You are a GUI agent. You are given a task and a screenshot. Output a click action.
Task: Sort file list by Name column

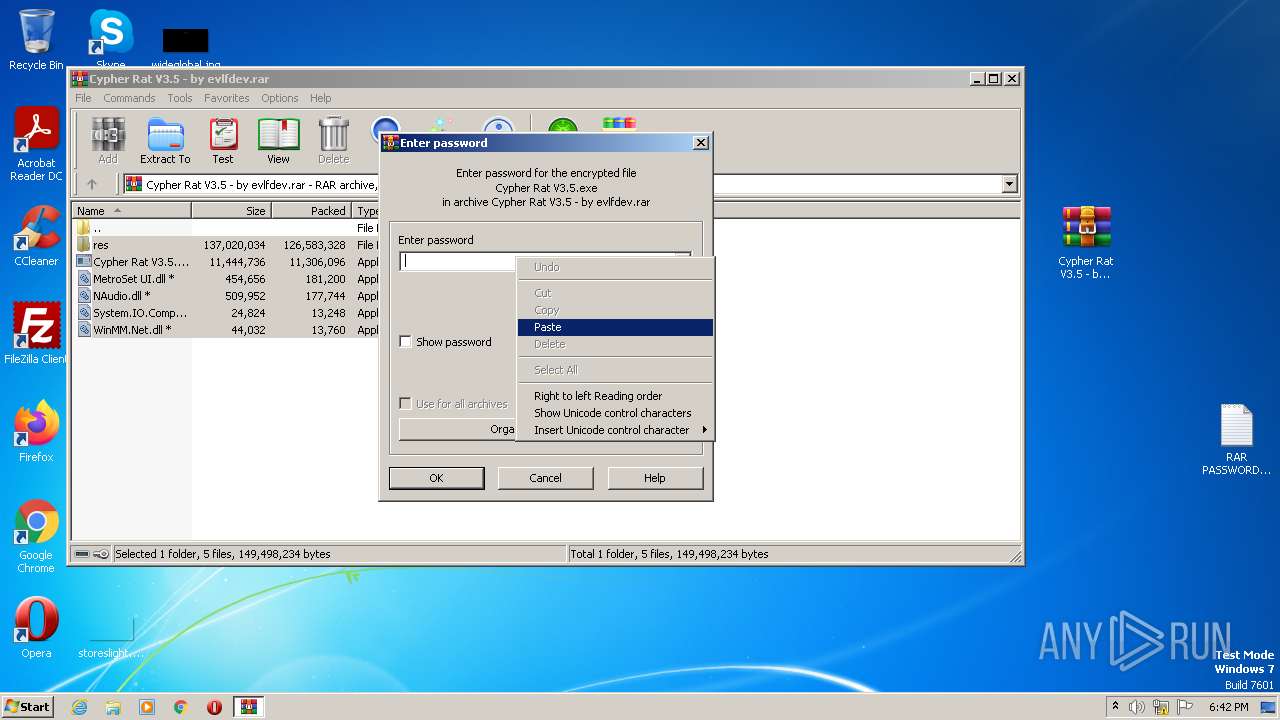pos(131,211)
